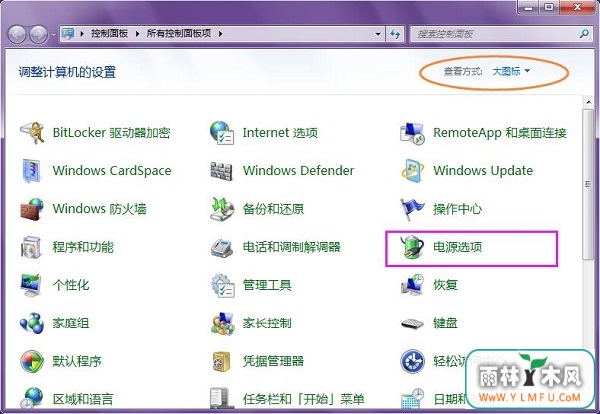Expand the chevron before 控制面板 breadcrumb
The width and height of the screenshot is (600, 414).
82,34
